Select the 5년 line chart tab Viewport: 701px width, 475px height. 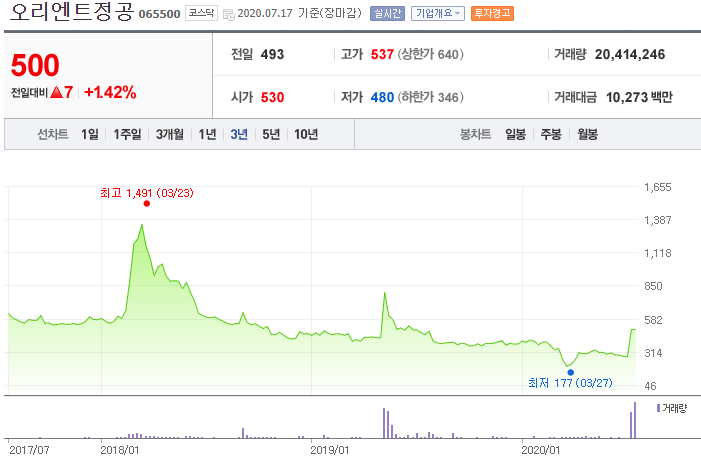(271, 134)
